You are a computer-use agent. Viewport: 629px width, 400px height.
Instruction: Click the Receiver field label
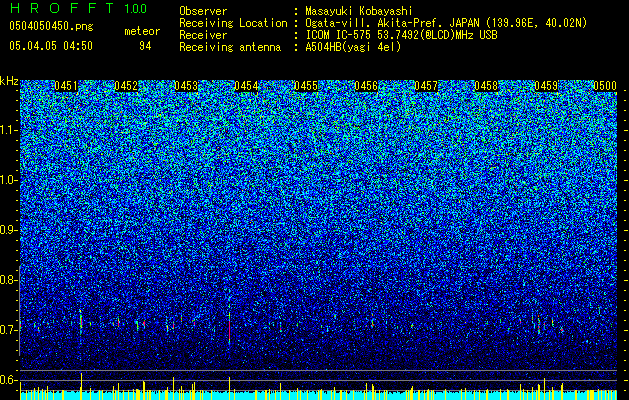click(203, 35)
